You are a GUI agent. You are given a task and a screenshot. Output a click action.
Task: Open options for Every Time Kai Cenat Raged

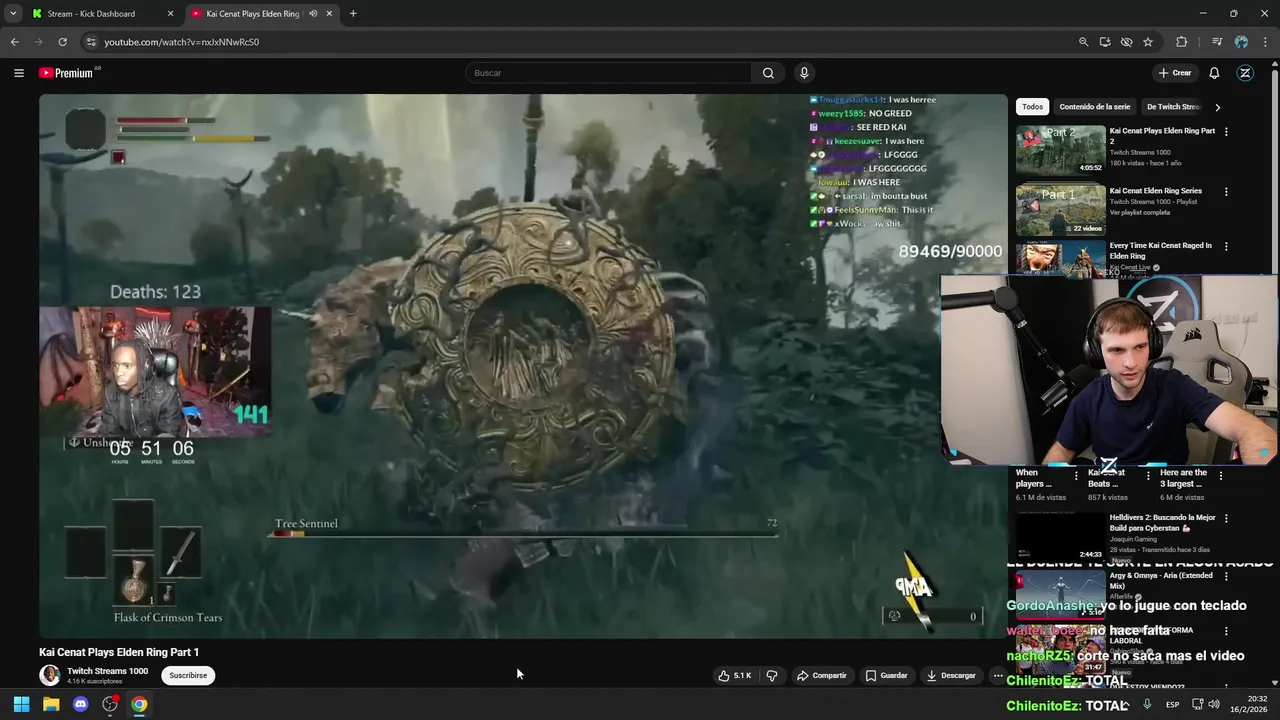(1226, 246)
